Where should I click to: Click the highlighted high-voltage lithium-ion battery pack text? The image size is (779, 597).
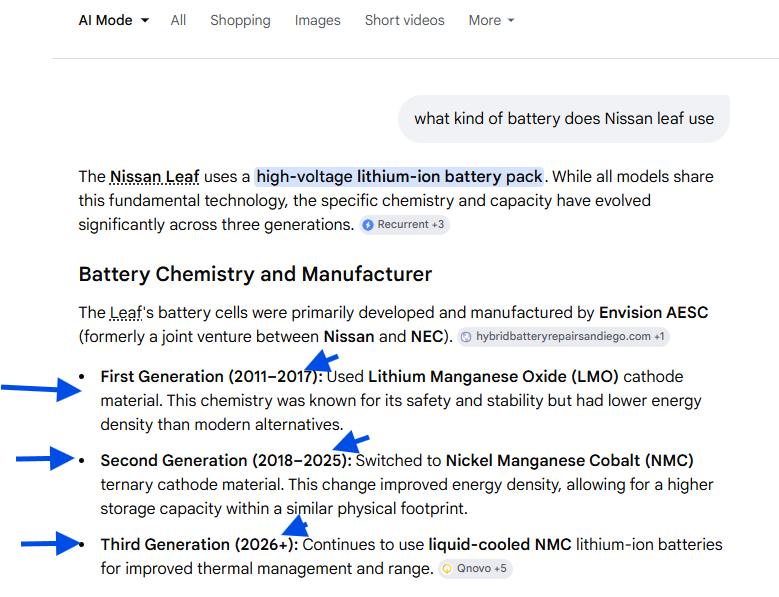399,177
